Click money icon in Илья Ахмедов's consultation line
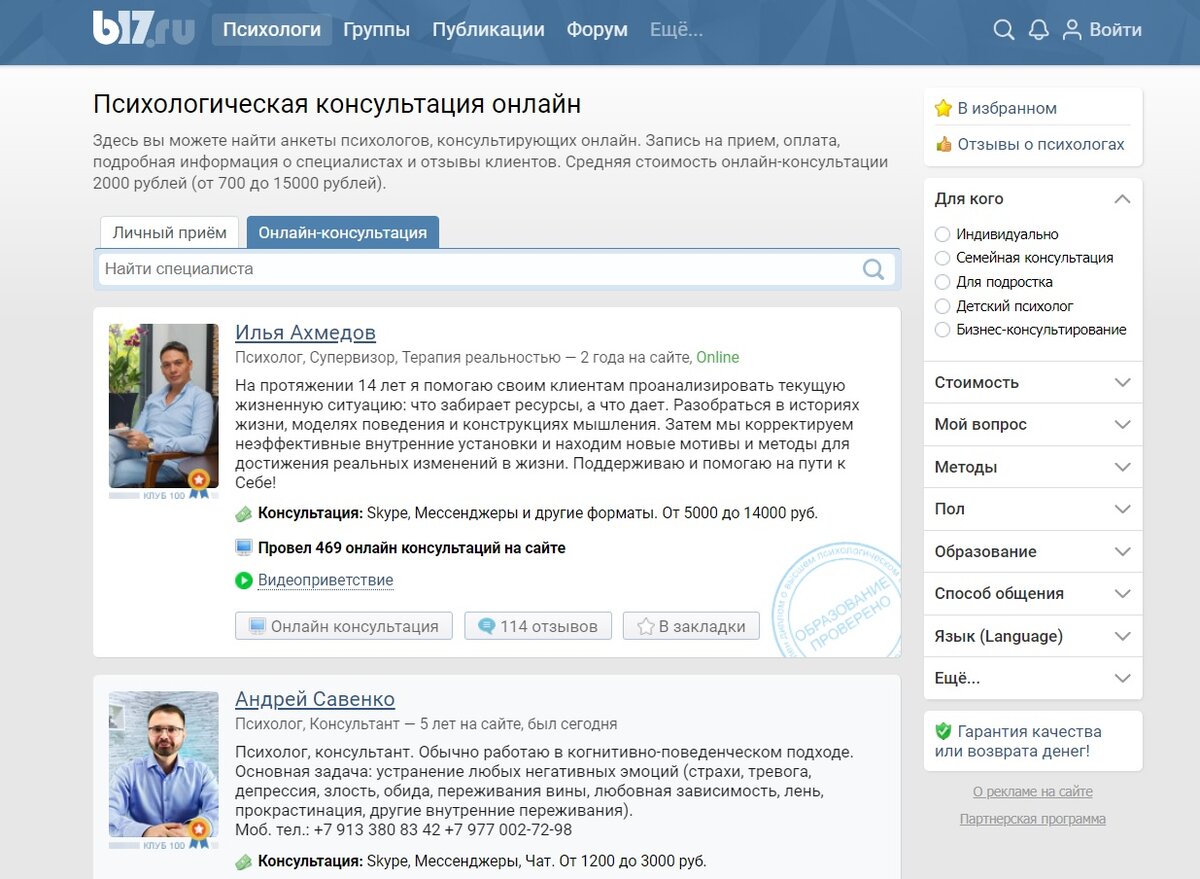The image size is (1200, 879). point(243,513)
